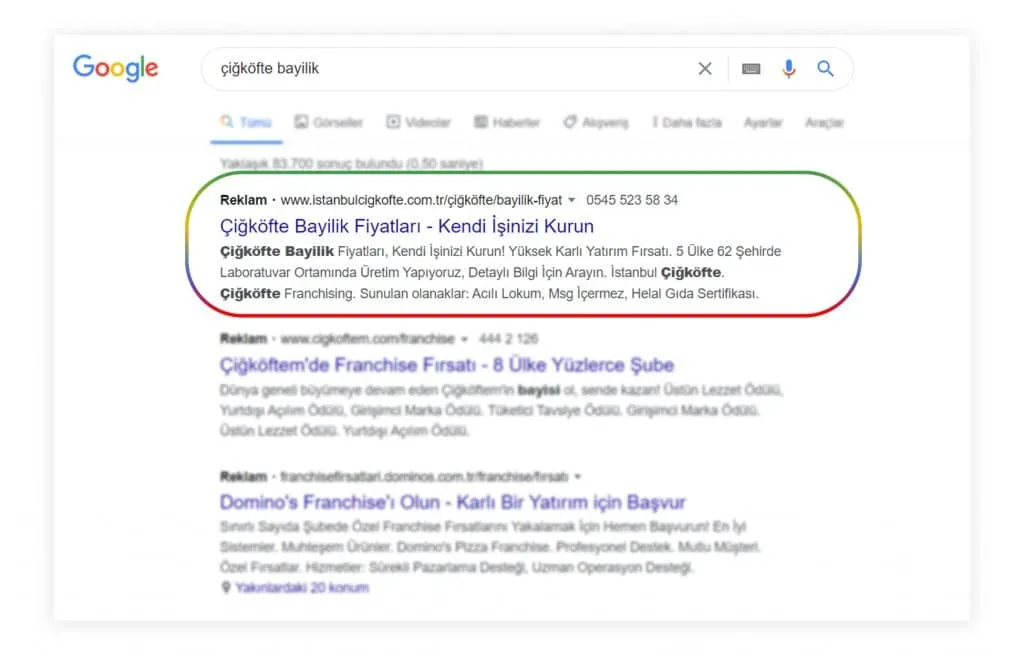Image resolution: width=1024 pixels, height=656 pixels.
Task: Click Yakınlardaki 20 konum link
Action: 302,588
